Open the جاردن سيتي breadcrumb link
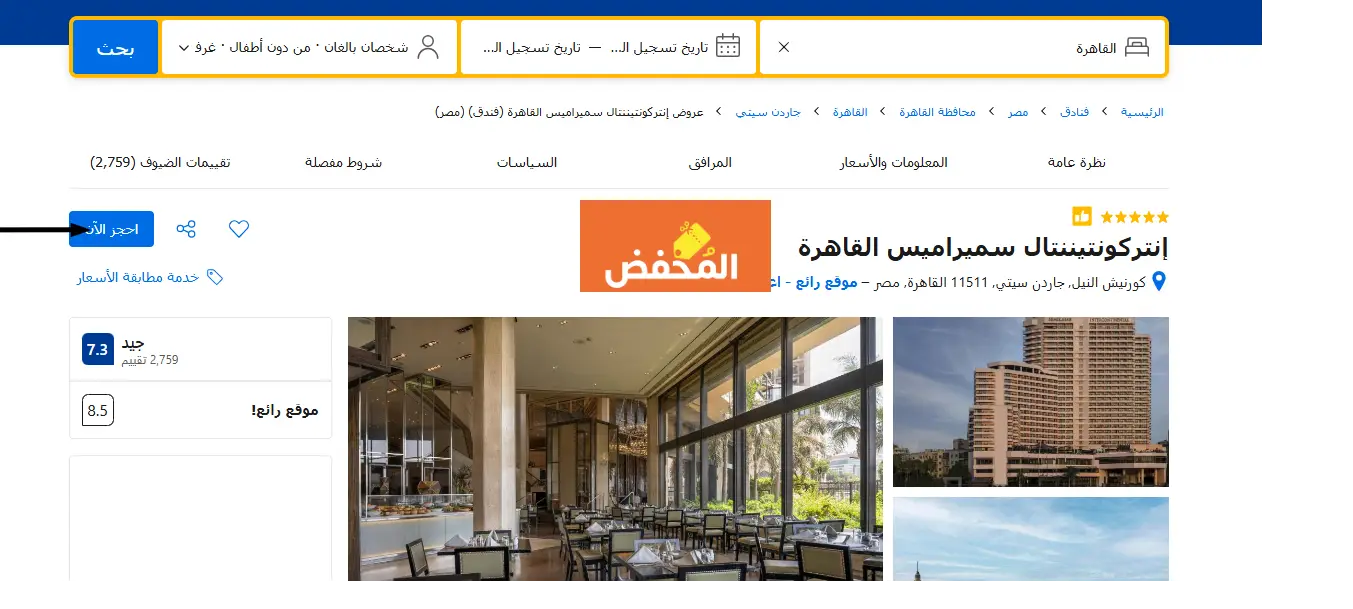Viewport: 1353px width, 609px height. pos(768,112)
